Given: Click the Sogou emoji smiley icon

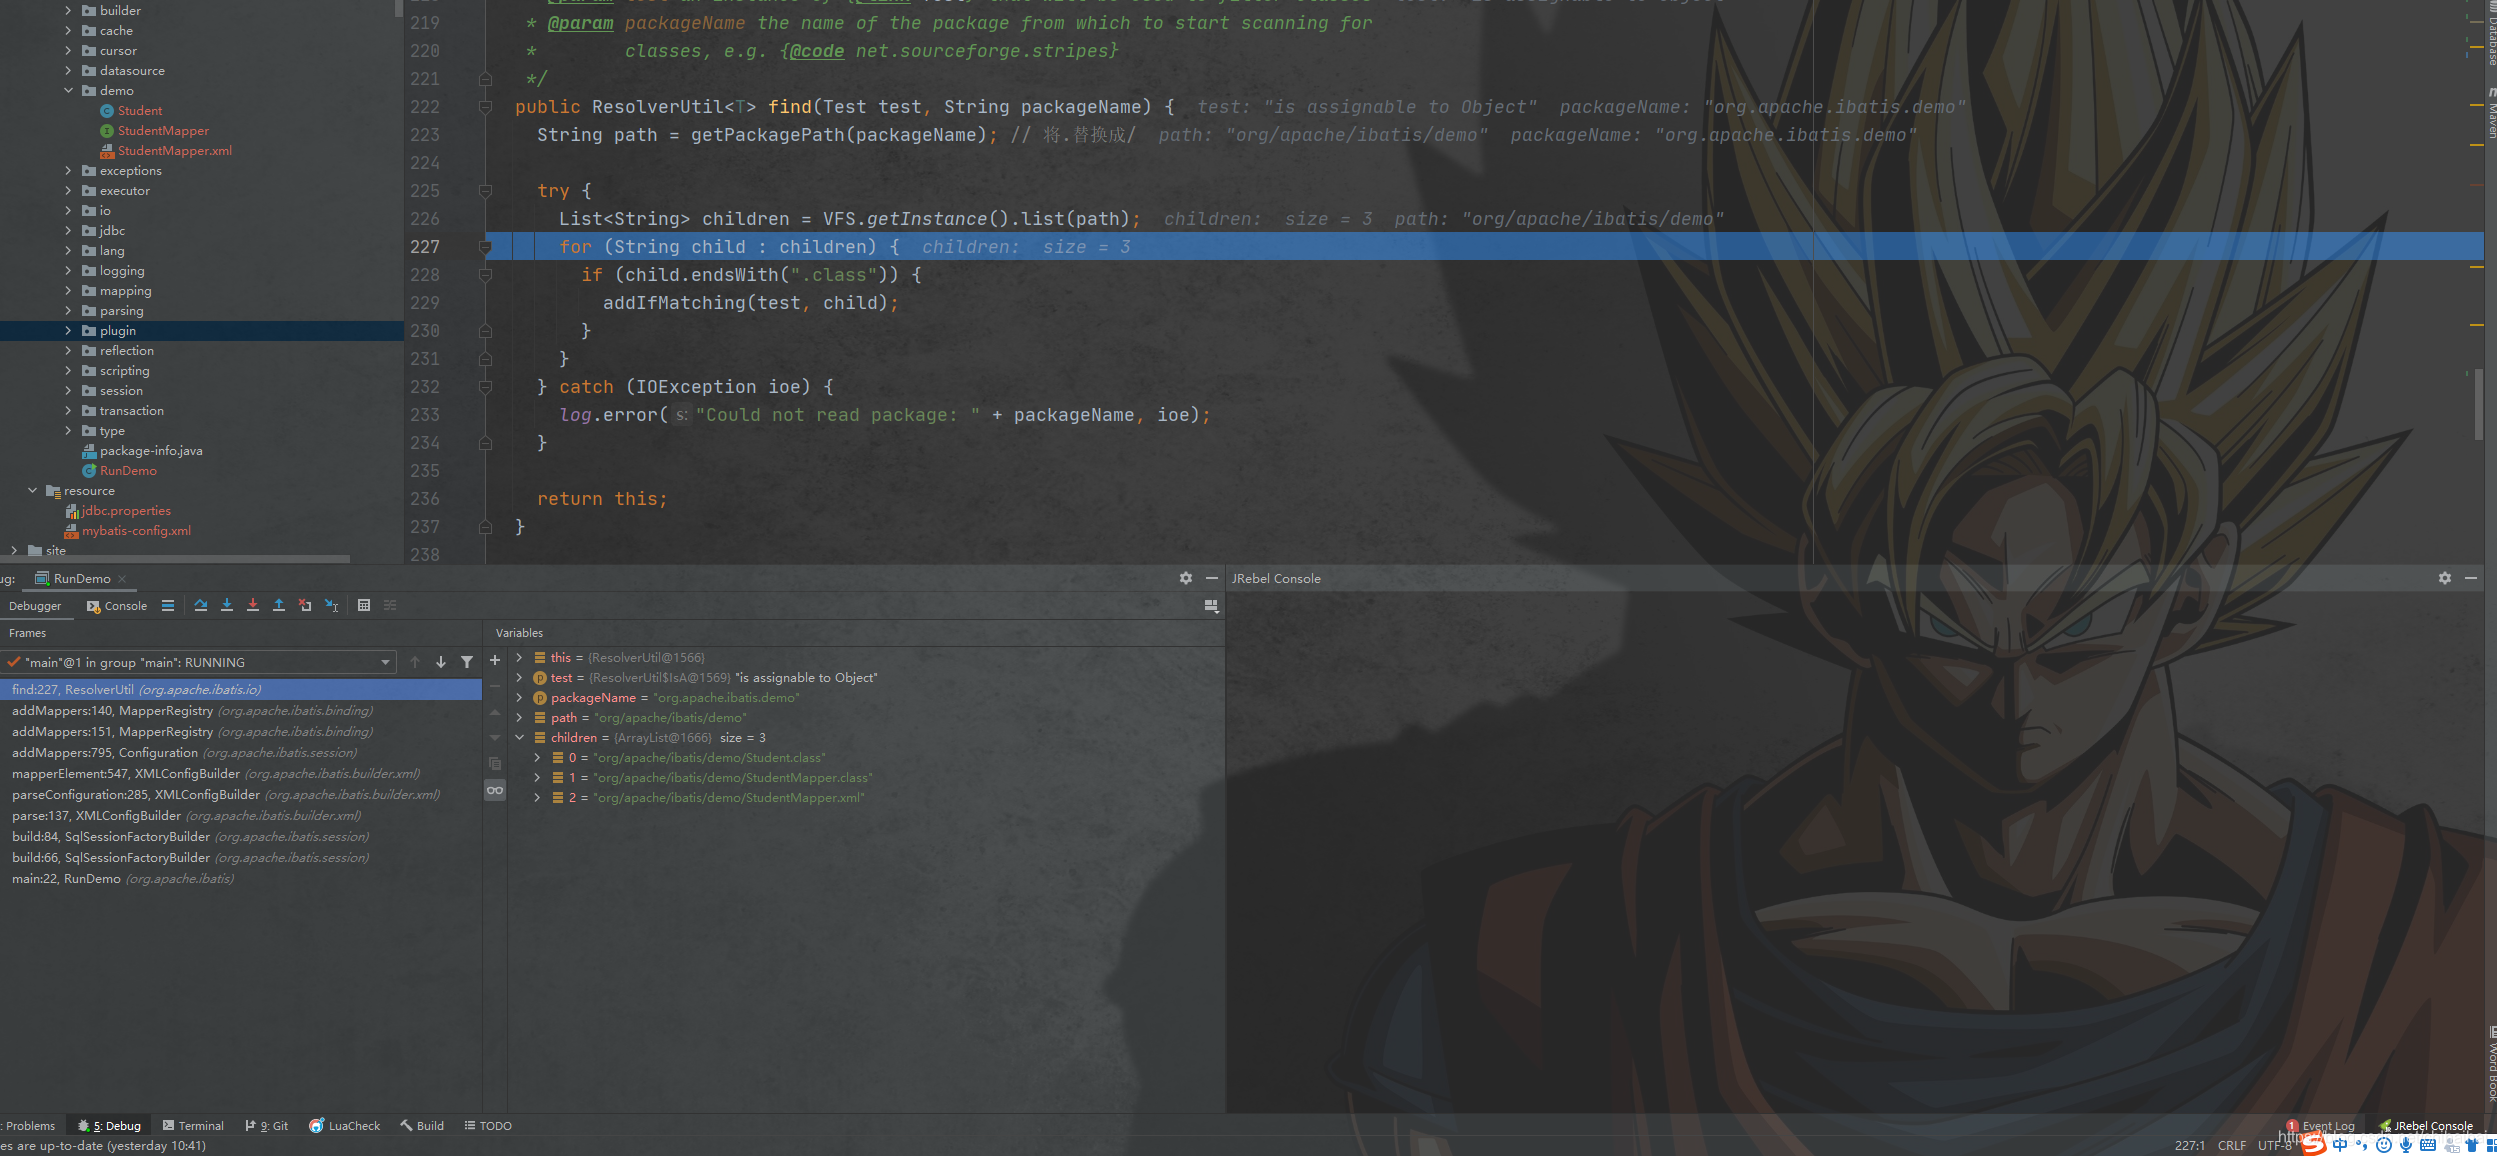Looking at the screenshot, I should [2384, 1145].
